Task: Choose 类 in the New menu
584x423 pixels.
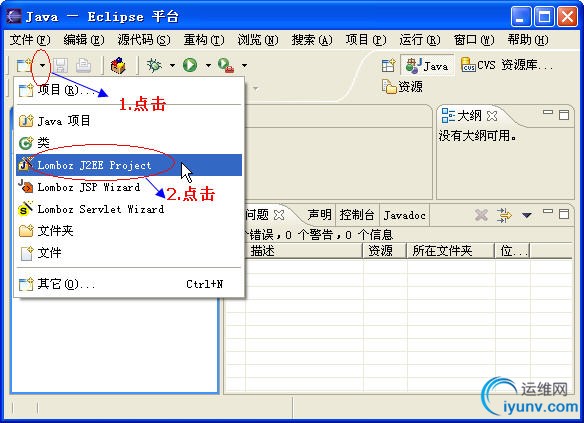Action: point(129,143)
